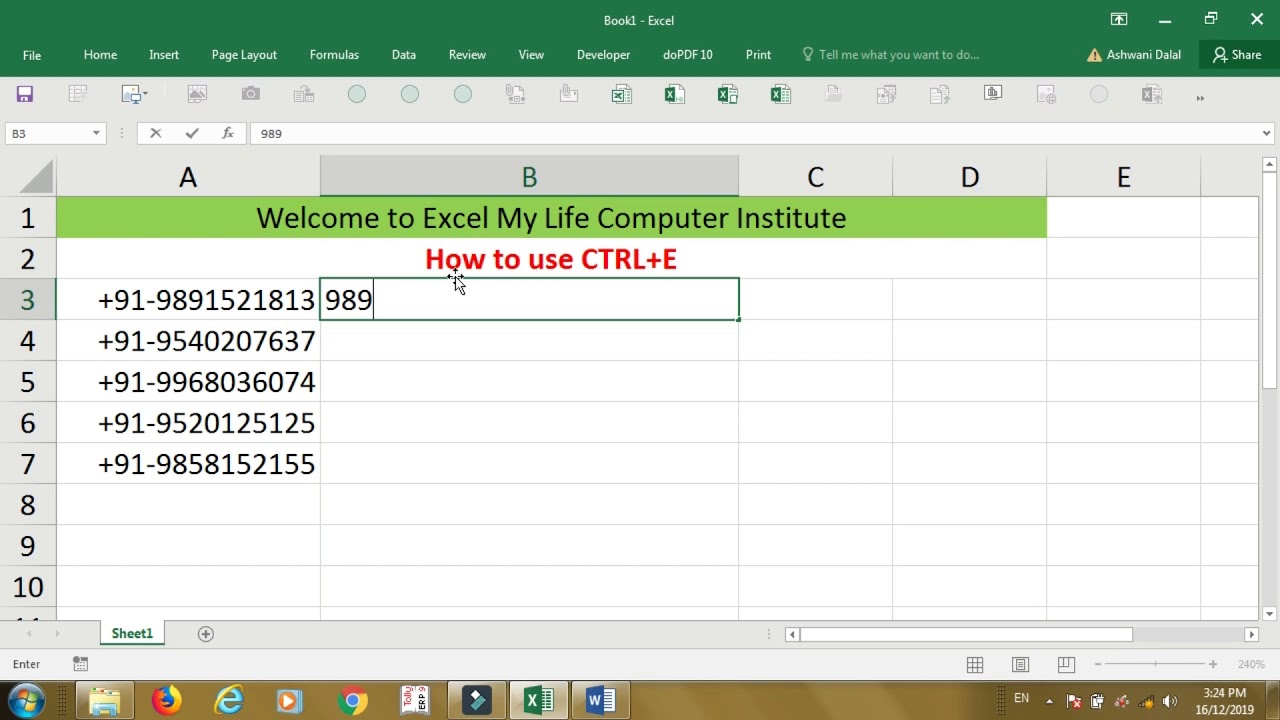Click the volume icon in system tray
Viewport: 1280px width, 720px height.
pyautogui.click(x=1172, y=698)
